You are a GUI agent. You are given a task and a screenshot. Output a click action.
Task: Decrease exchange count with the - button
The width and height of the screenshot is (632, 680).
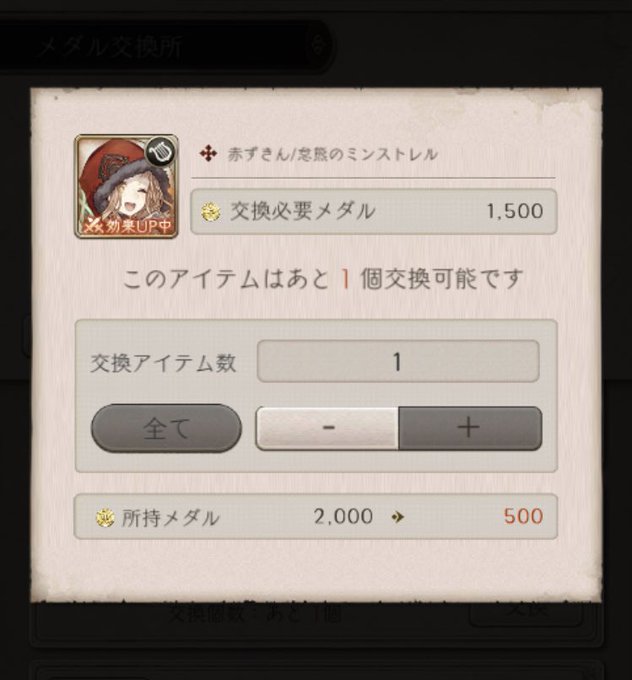click(x=327, y=428)
